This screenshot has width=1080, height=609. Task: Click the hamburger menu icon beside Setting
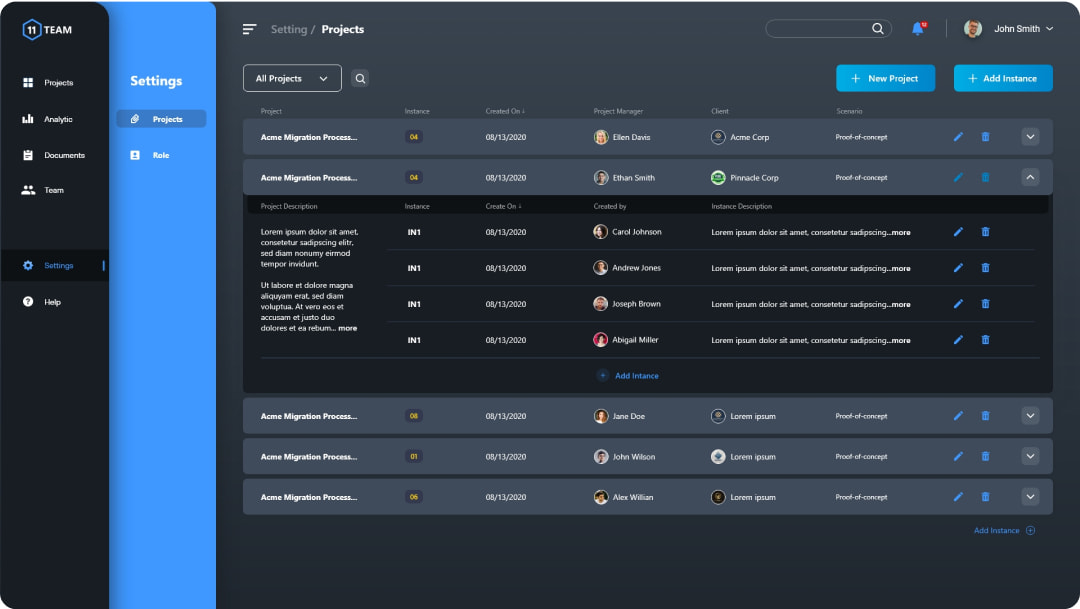click(250, 29)
